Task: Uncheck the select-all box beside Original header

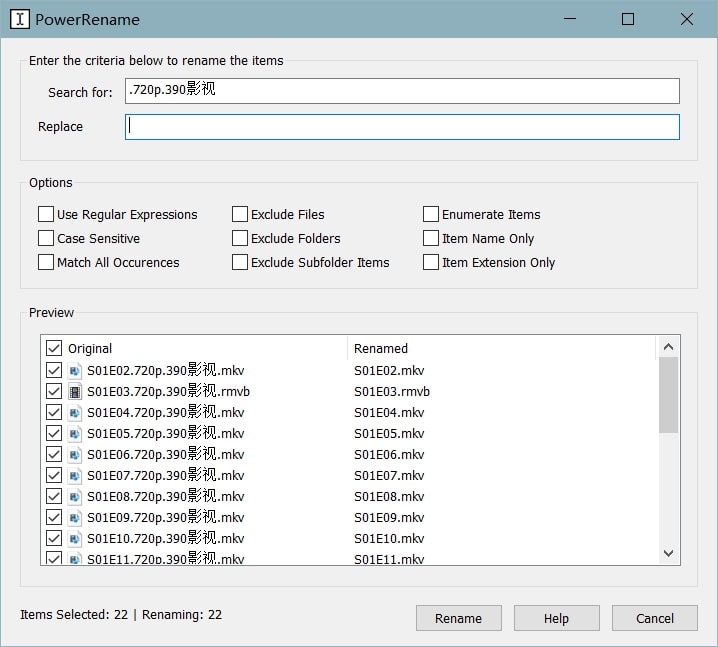Action: point(54,348)
